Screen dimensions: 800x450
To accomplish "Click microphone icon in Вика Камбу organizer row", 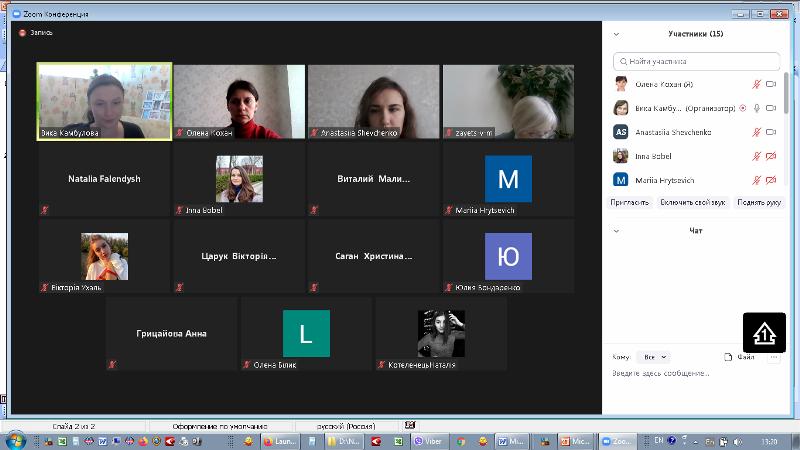I will click(x=757, y=108).
